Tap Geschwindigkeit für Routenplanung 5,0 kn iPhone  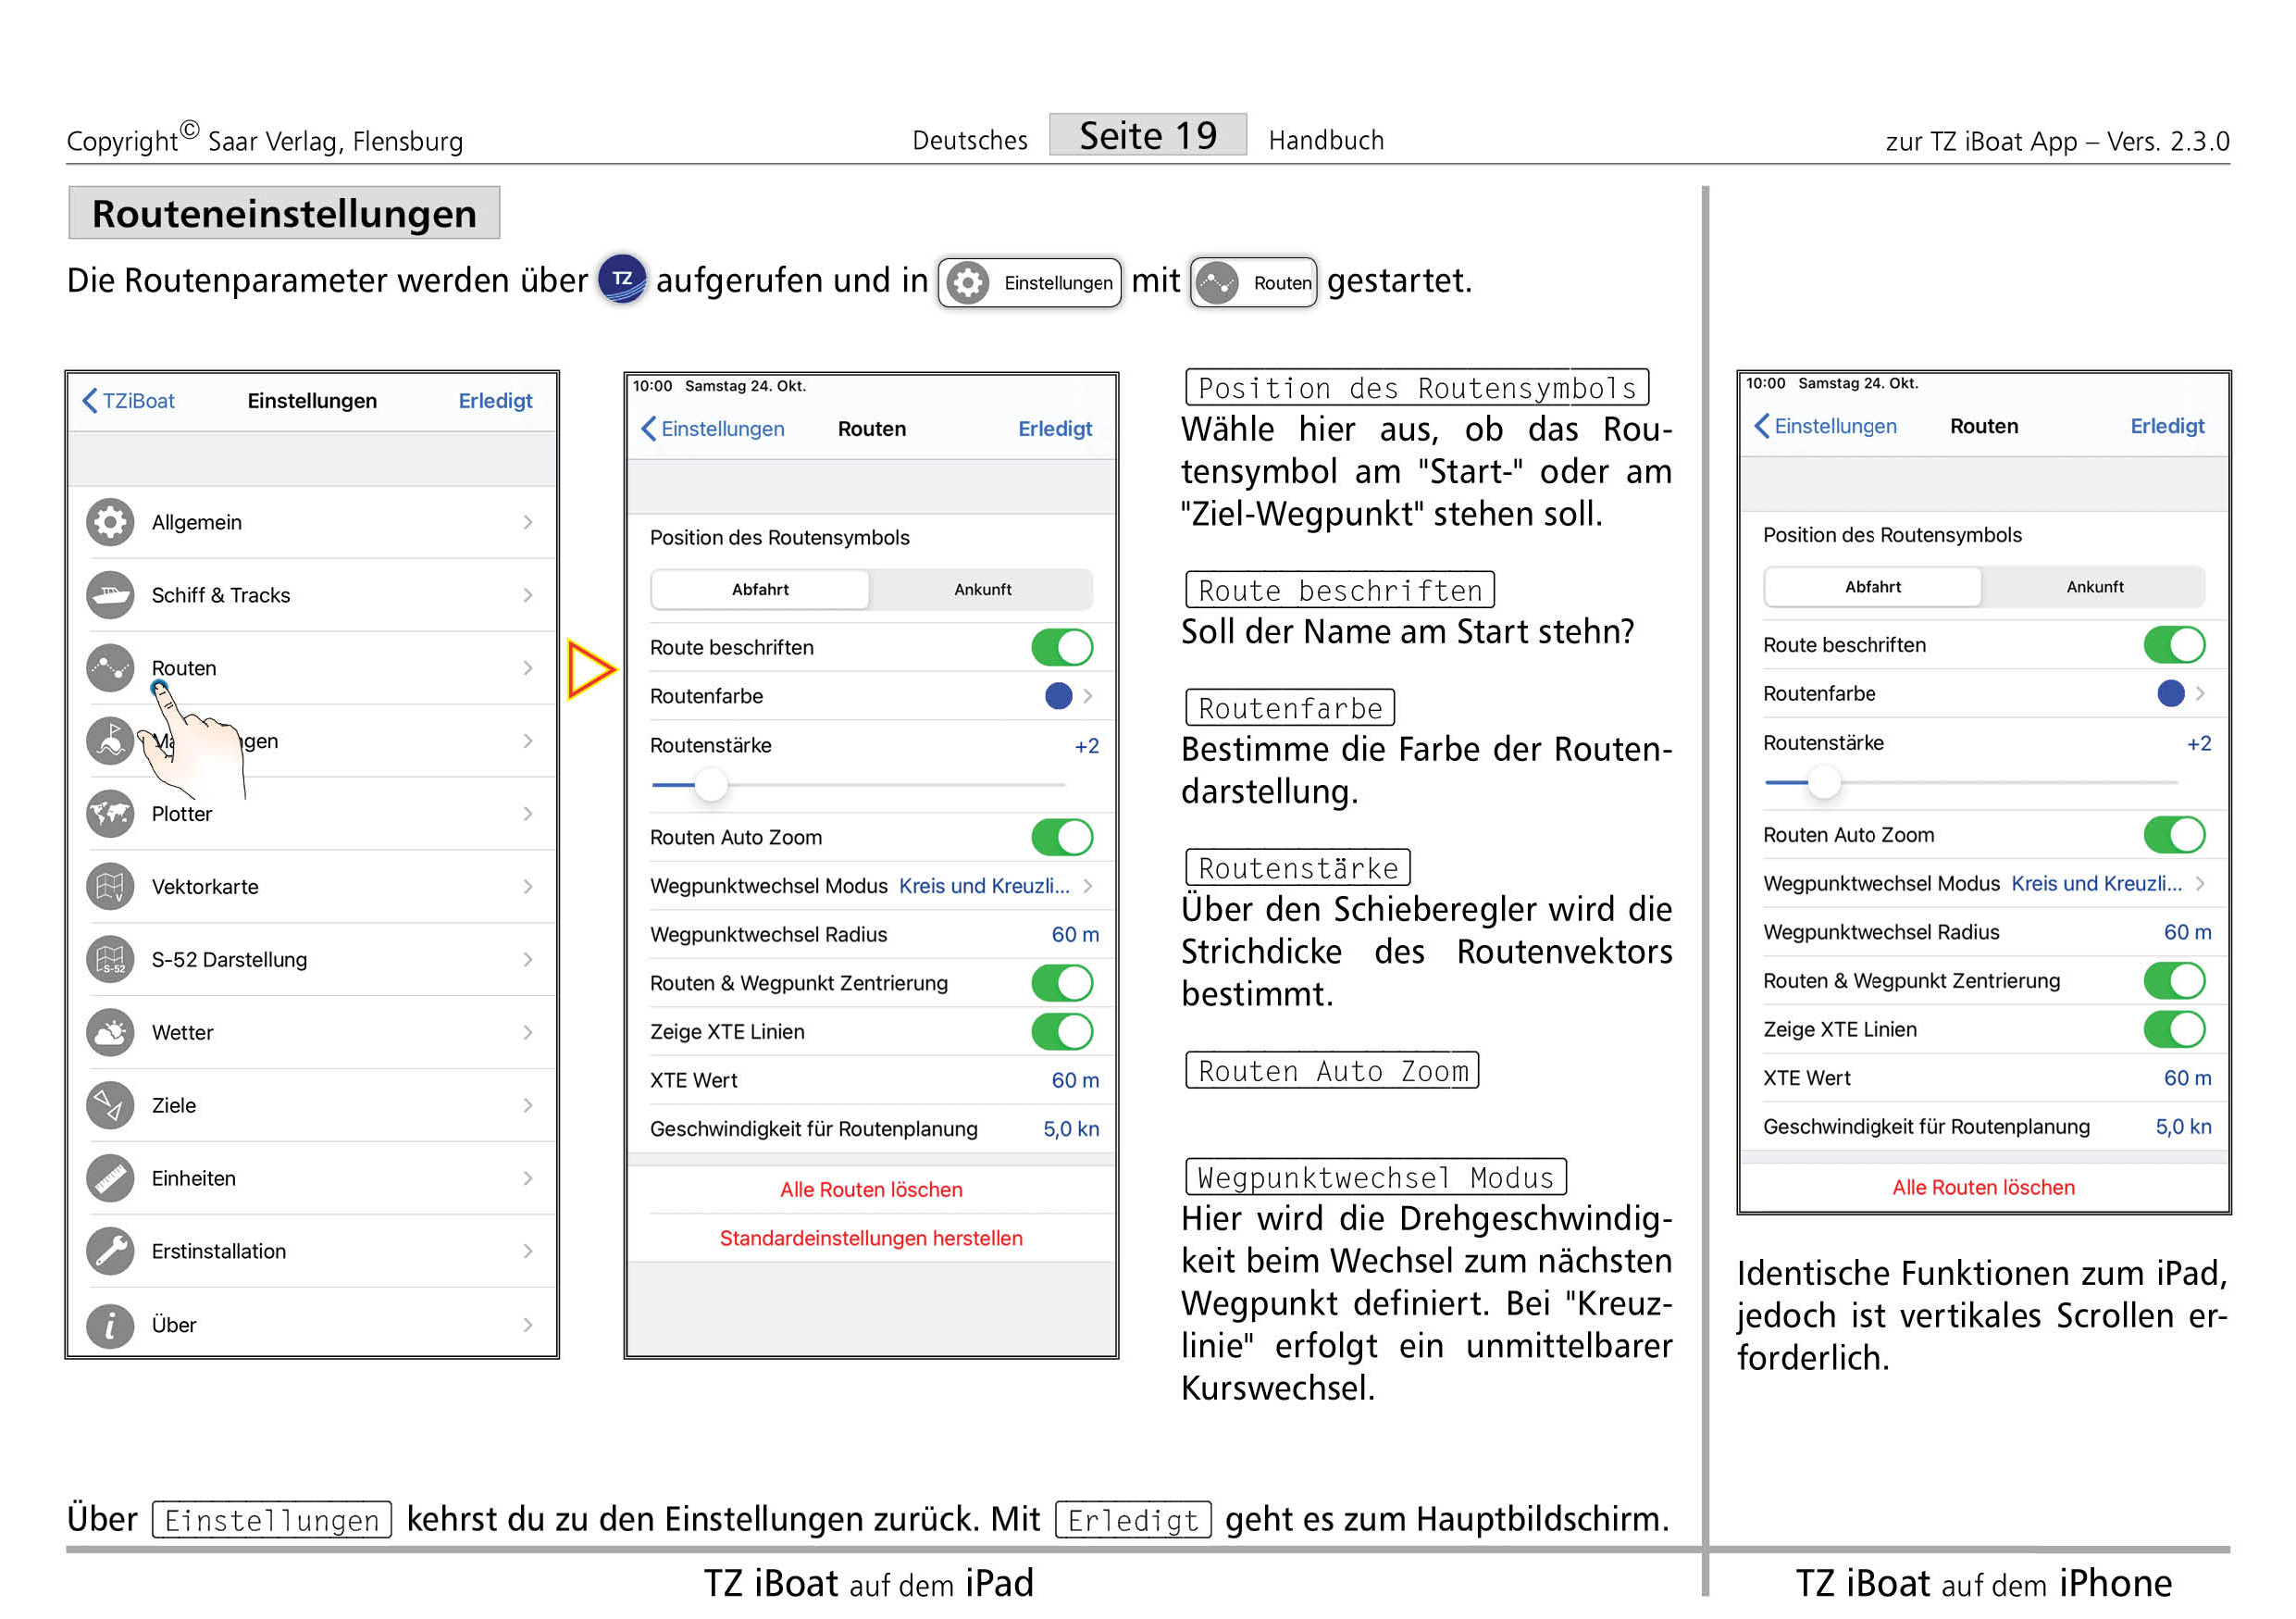tap(2183, 1127)
